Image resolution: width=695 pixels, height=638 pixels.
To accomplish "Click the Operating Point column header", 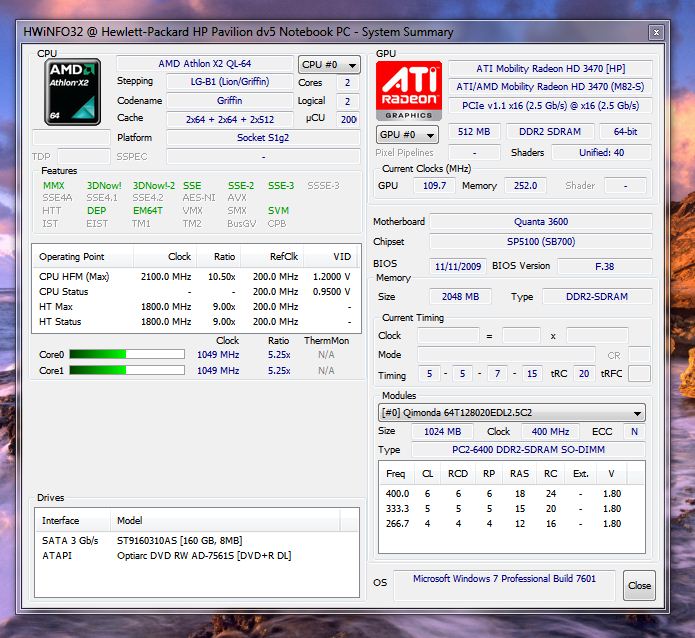I will click(x=83, y=257).
